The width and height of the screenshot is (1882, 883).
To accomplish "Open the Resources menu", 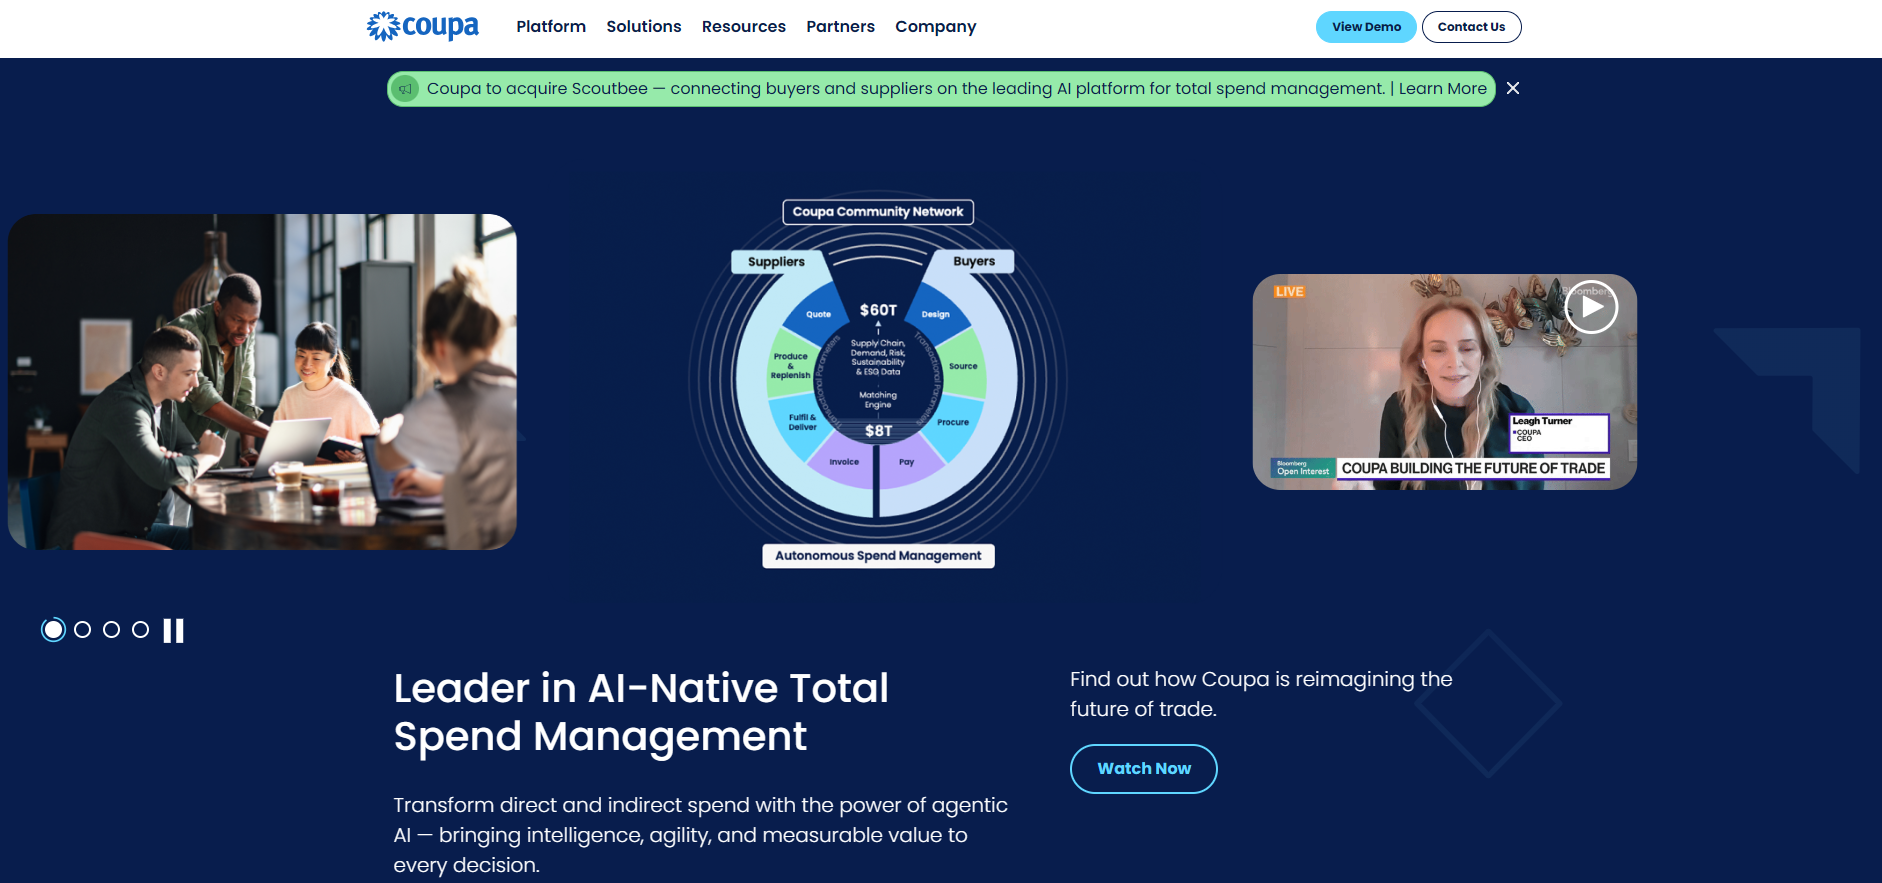I will pos(744,27).
